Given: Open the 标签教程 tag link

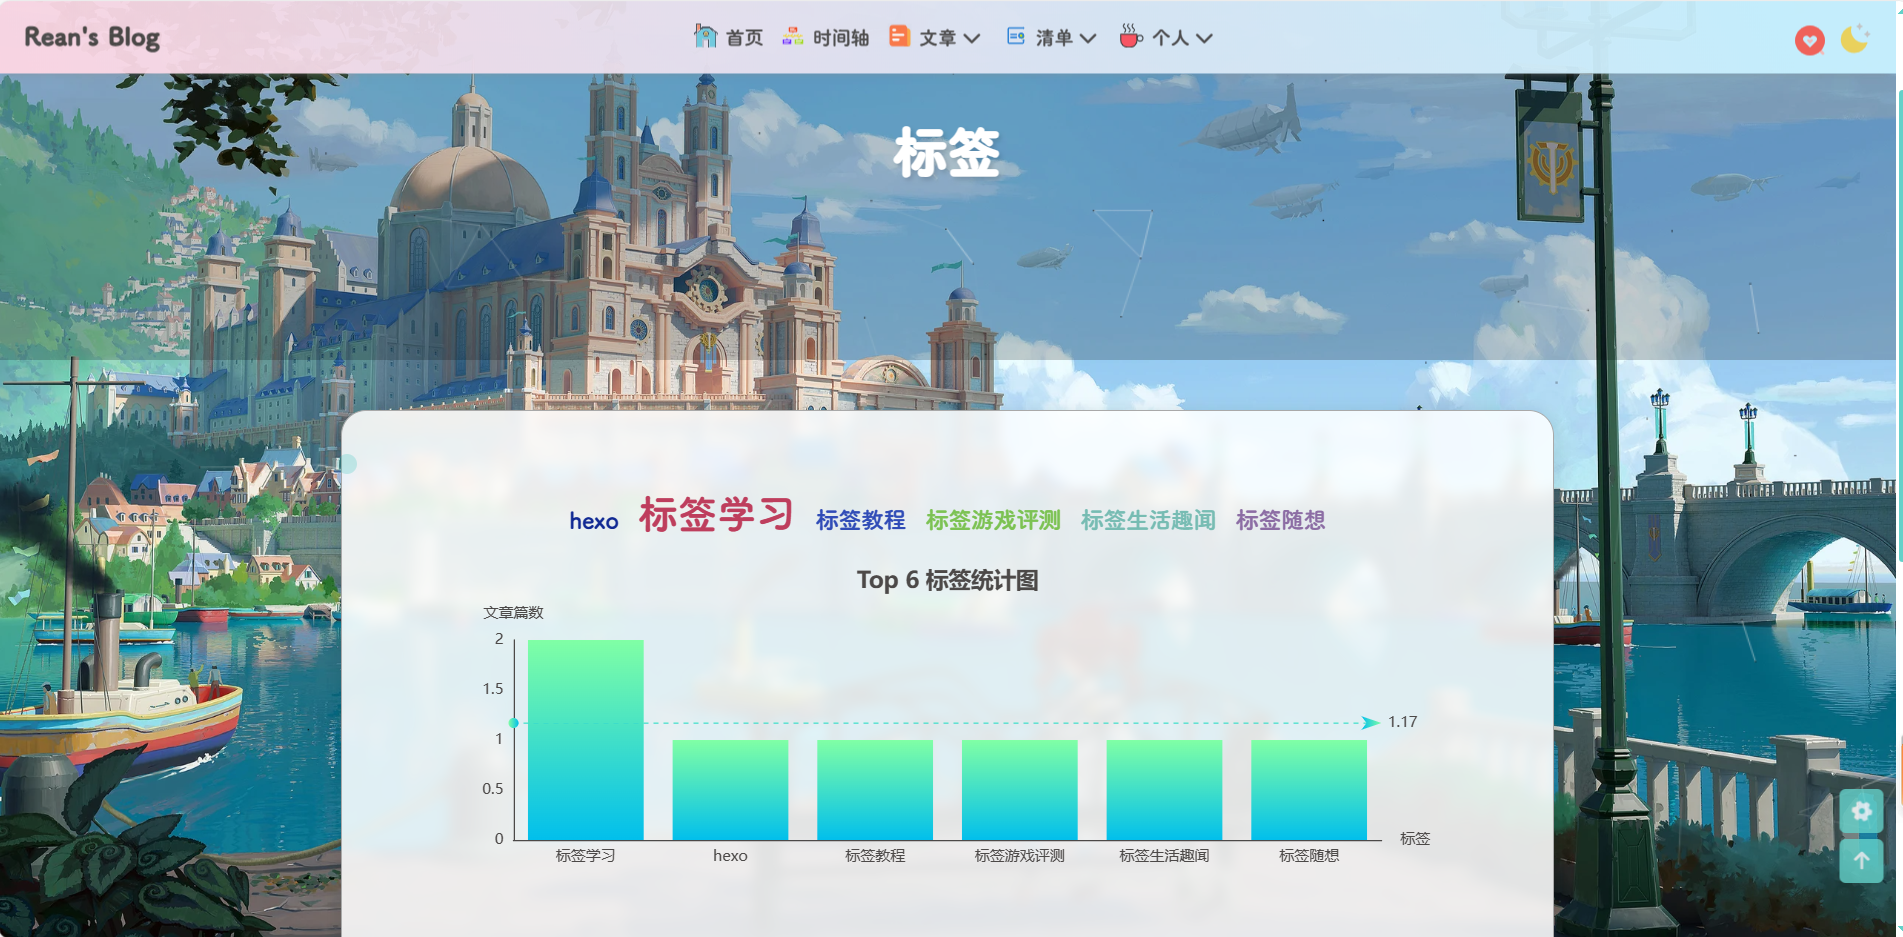Looking at the screenshot, I should [860, 520].
